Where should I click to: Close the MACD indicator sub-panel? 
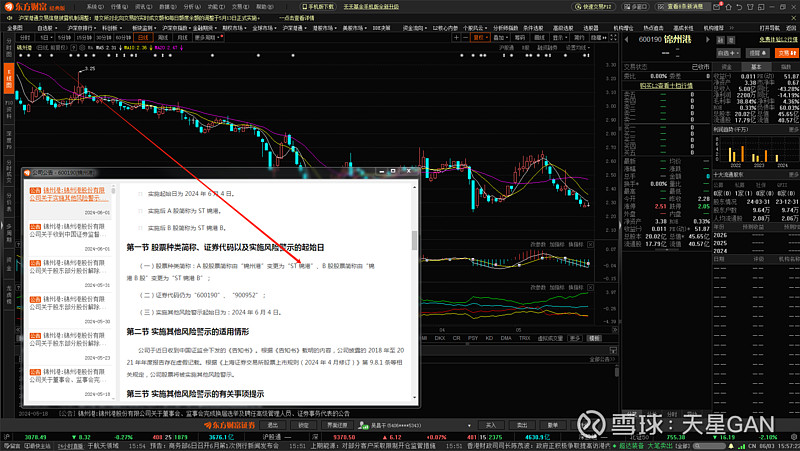pyautogui.click(x=590, y=244)
